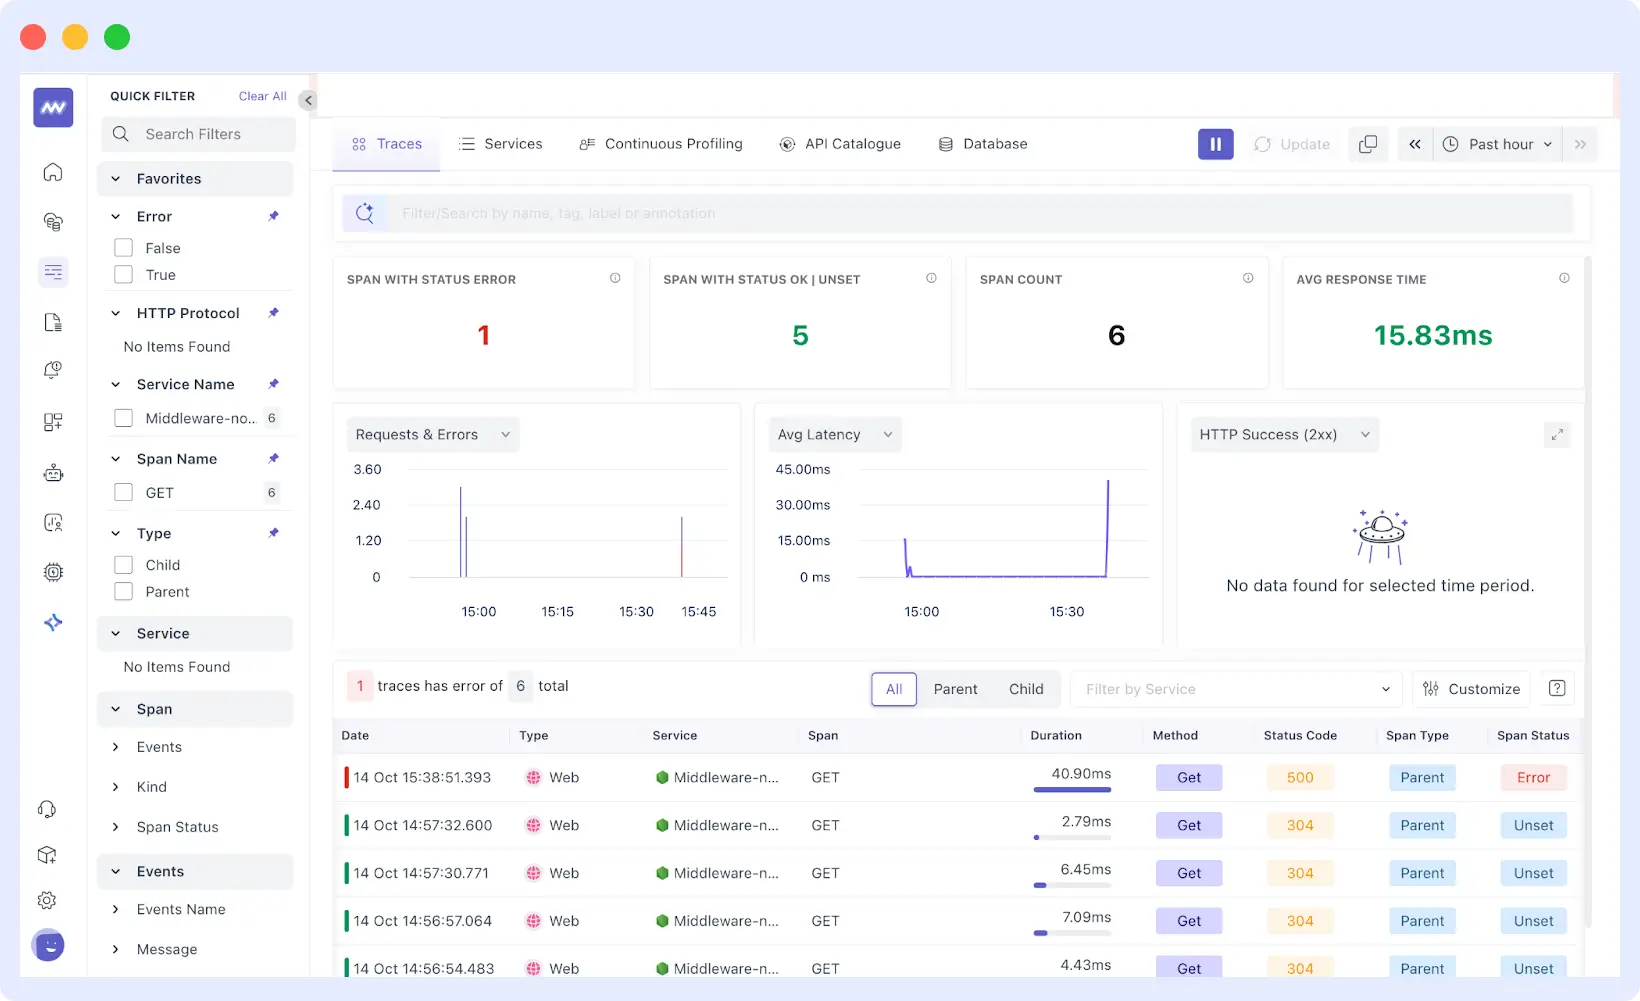The image size is (1640, 1001).
Task: Check the True checkbox under Error filter
Action: click(x=124, y=274)
